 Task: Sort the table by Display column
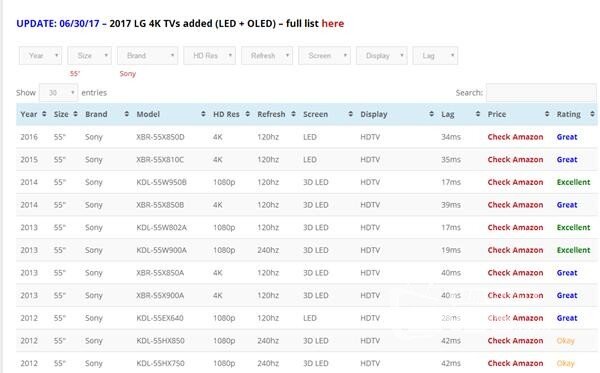coord(397,114)
